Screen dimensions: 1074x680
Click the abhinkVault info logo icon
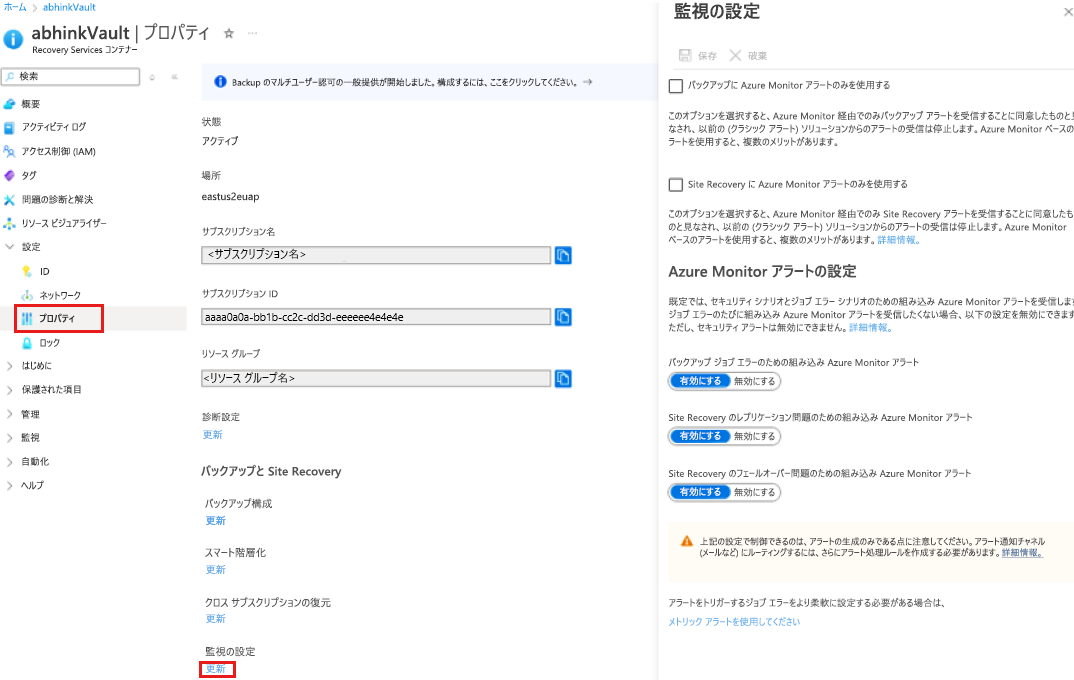13,40
